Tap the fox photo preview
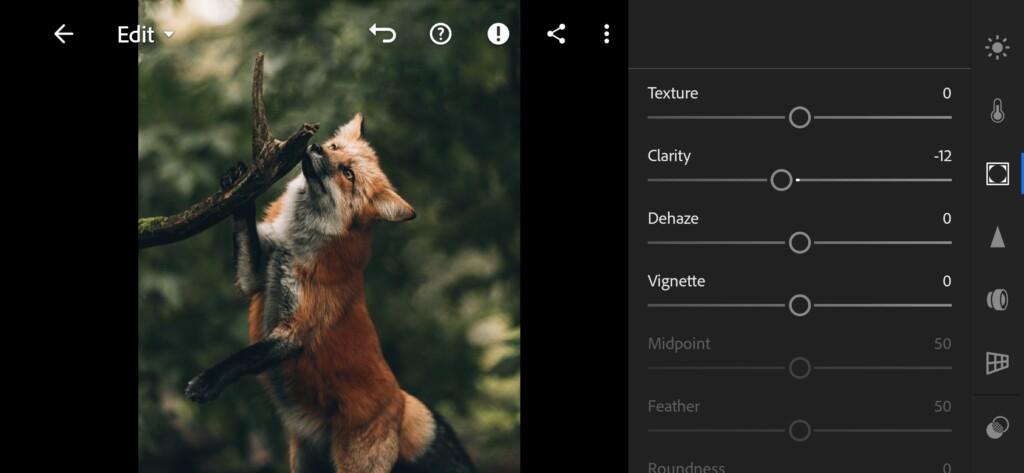The width and height of the screenshot is (1024, 473). (329, 236)
